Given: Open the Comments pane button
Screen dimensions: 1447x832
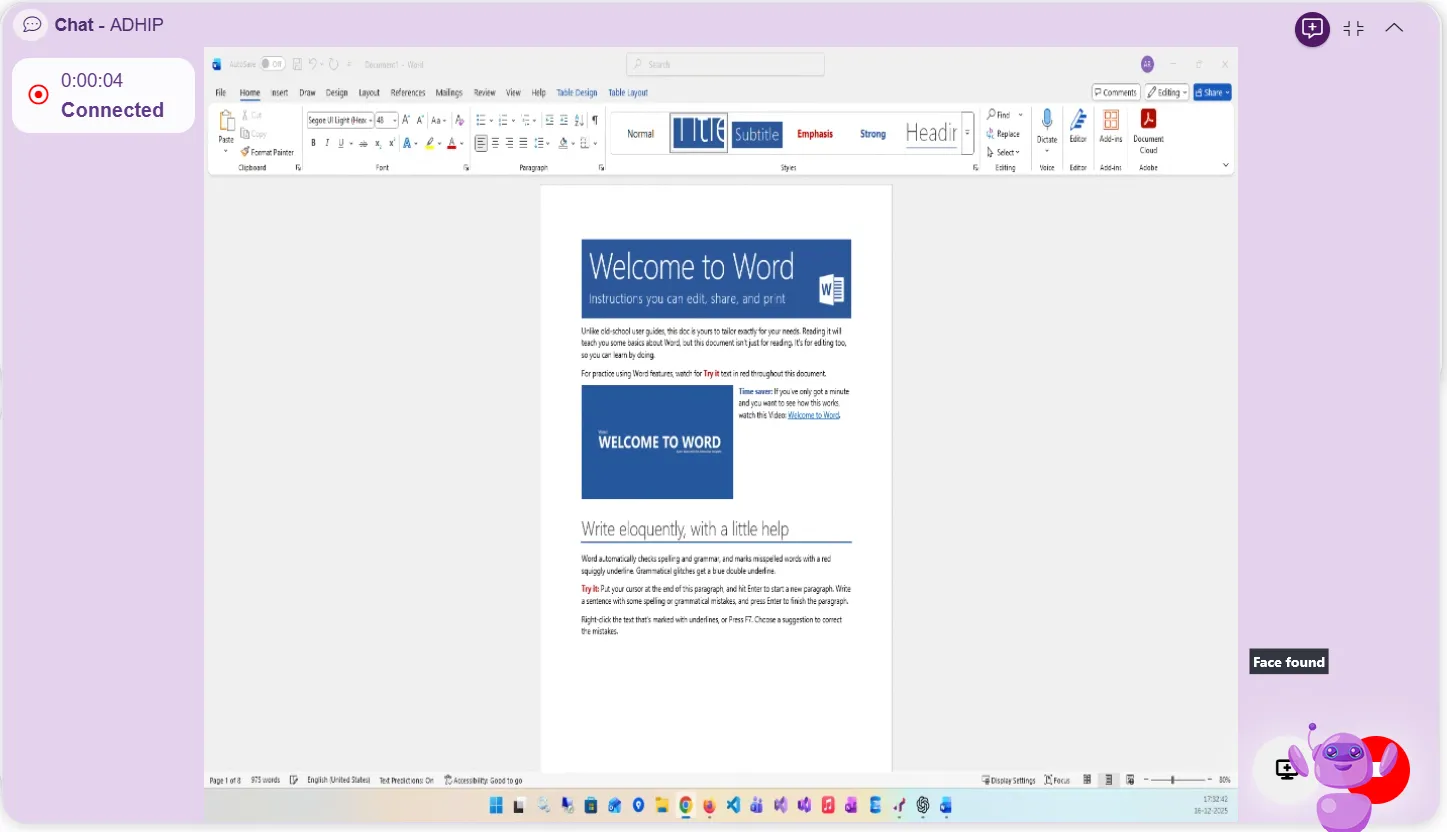Looking at the screenshot, I should [x=1116, y=92].
